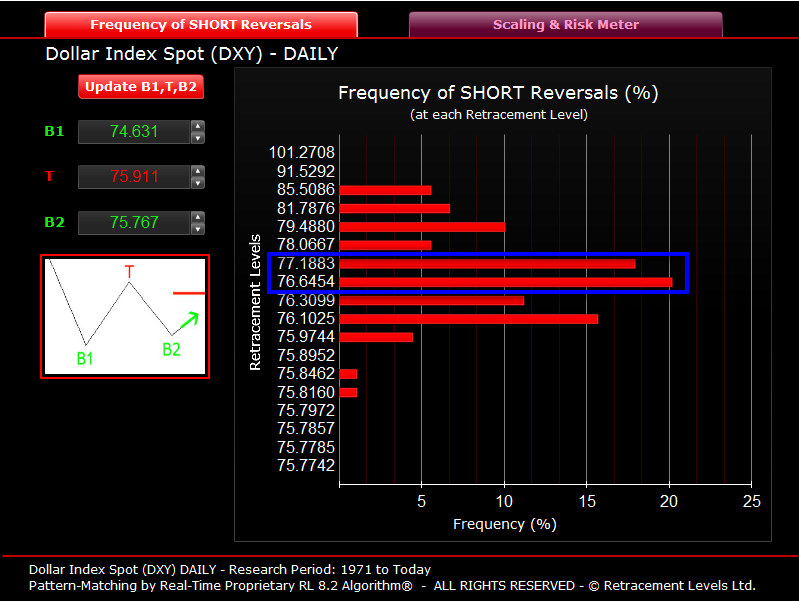The height and width of the screenshot is (602, 799).
Task: Click the red bar at level 79.4880
Action: [422, 227]
